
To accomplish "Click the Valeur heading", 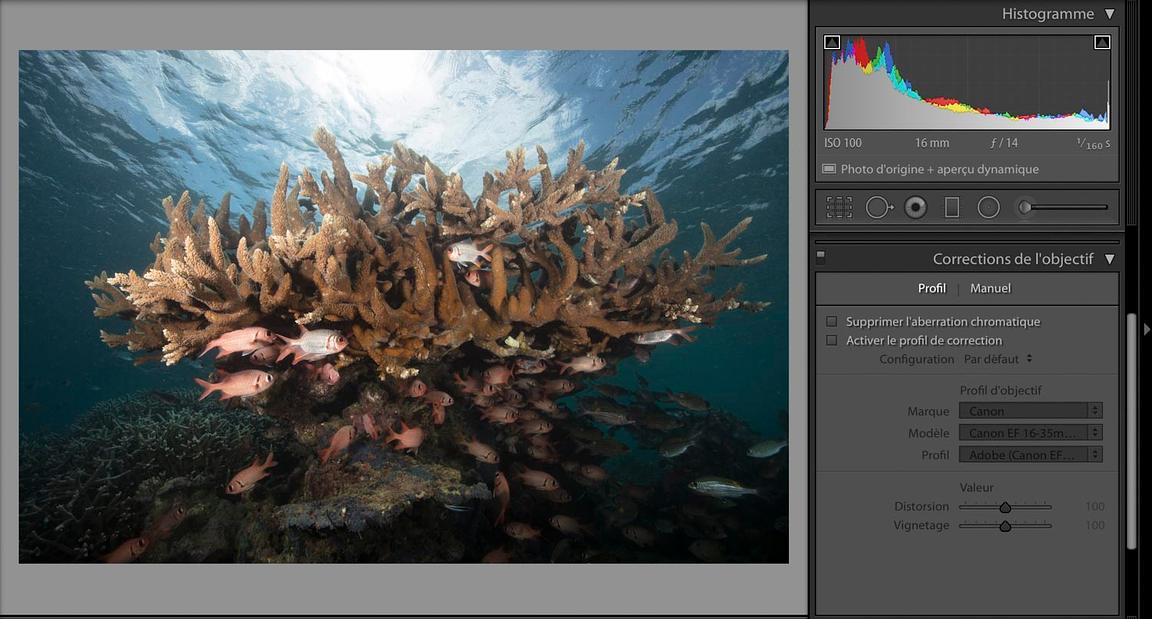I will (x=976, y=488).
